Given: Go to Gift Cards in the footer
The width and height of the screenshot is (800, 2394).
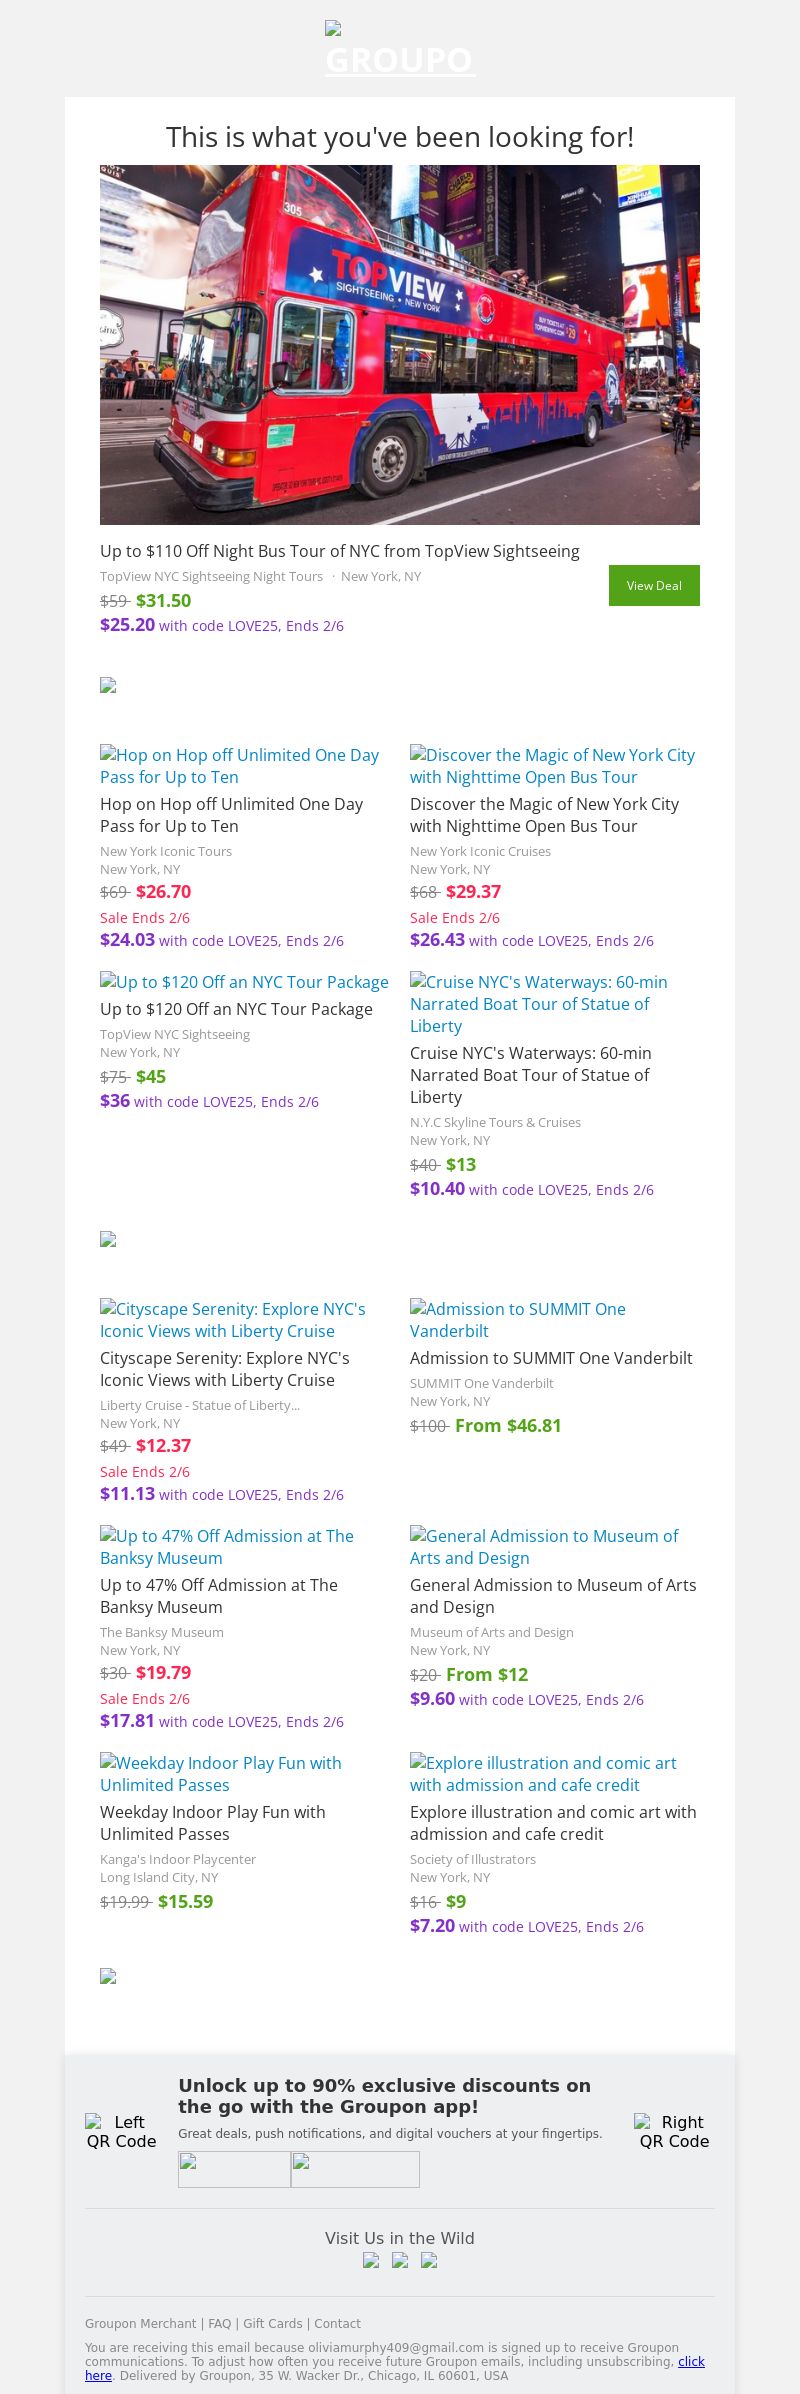Looking at the screenshot, I should point(272,2323).
